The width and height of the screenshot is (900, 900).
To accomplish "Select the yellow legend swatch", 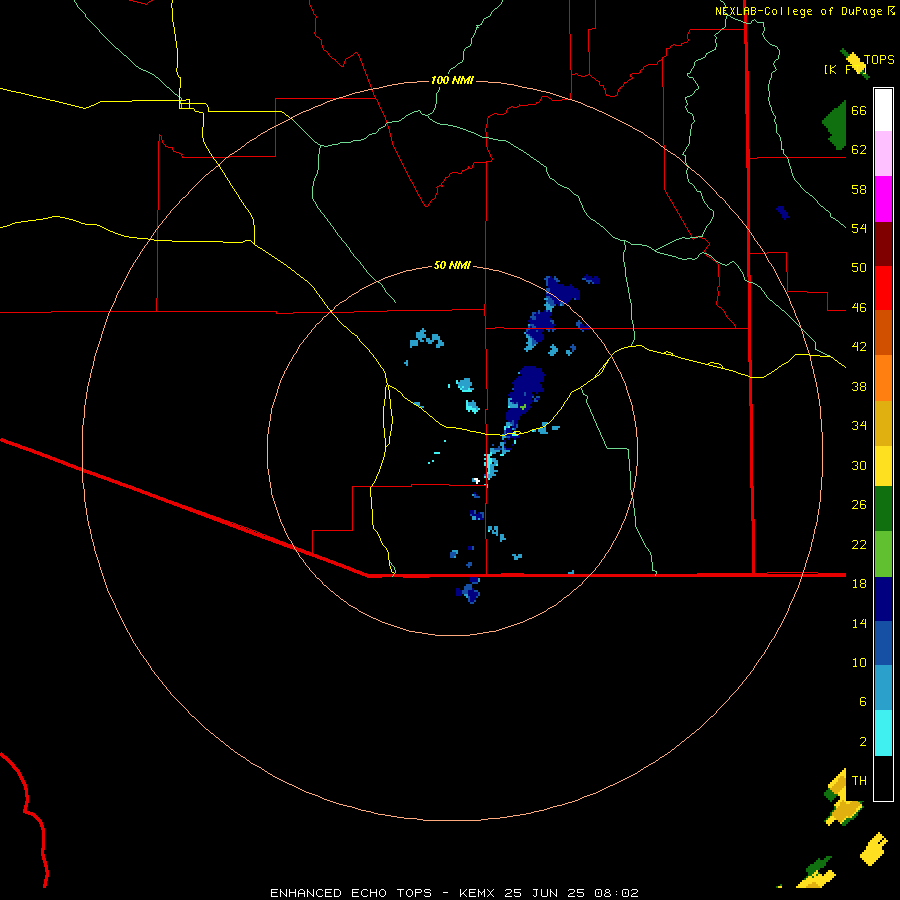I will 883,466.
